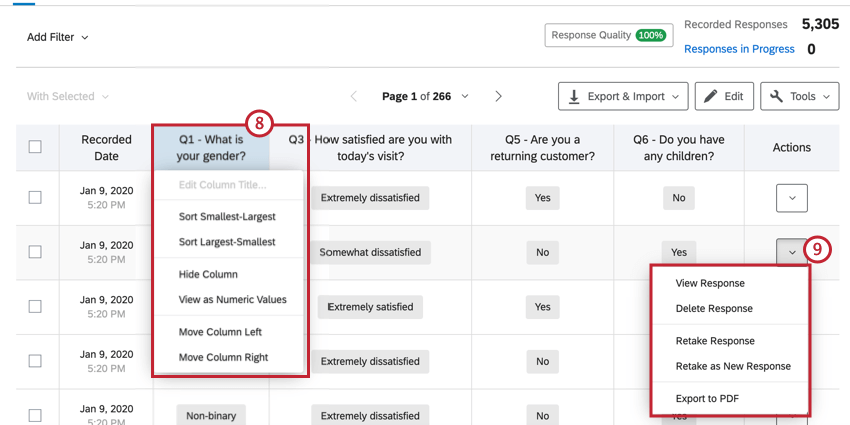Click the wrench icon on Tools

click(777, 96)
